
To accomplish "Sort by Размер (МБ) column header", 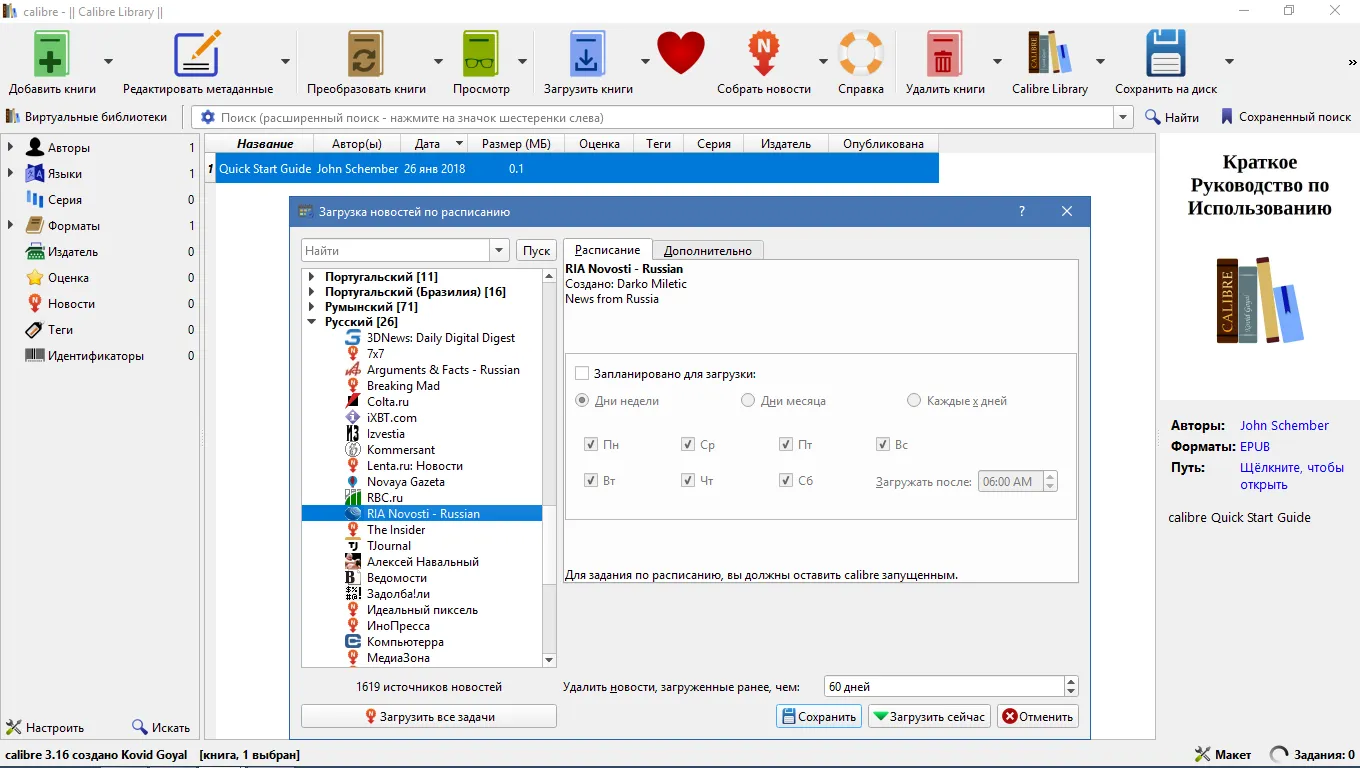I will coord(516,144).
